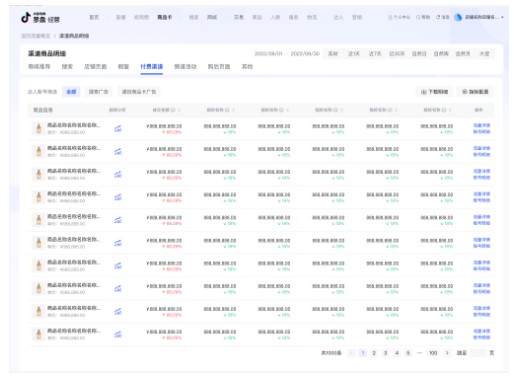Open 人群 in top navigation
The height and width of the screenshot is (378, 514).
[275, 17]
